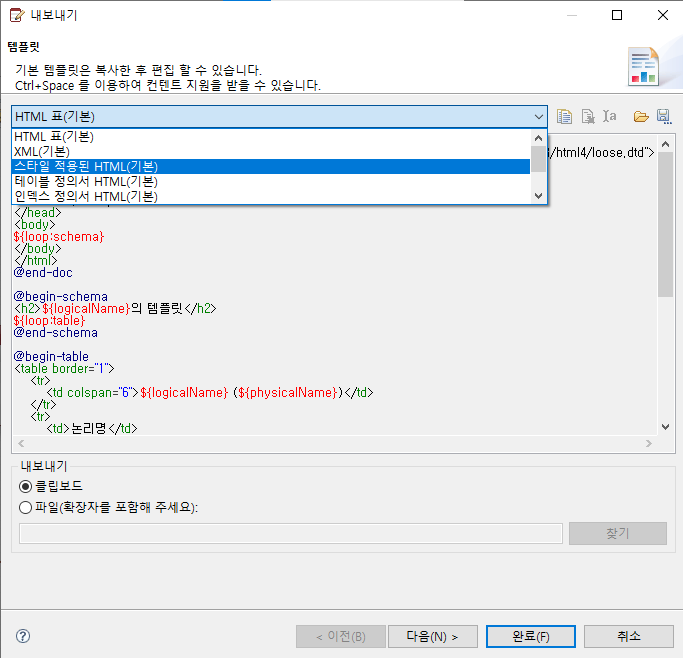The width and height of the screenshot is (683, 658).
Task: Click ${physicalName} in the td colspan line
Action: pos(287,393)
